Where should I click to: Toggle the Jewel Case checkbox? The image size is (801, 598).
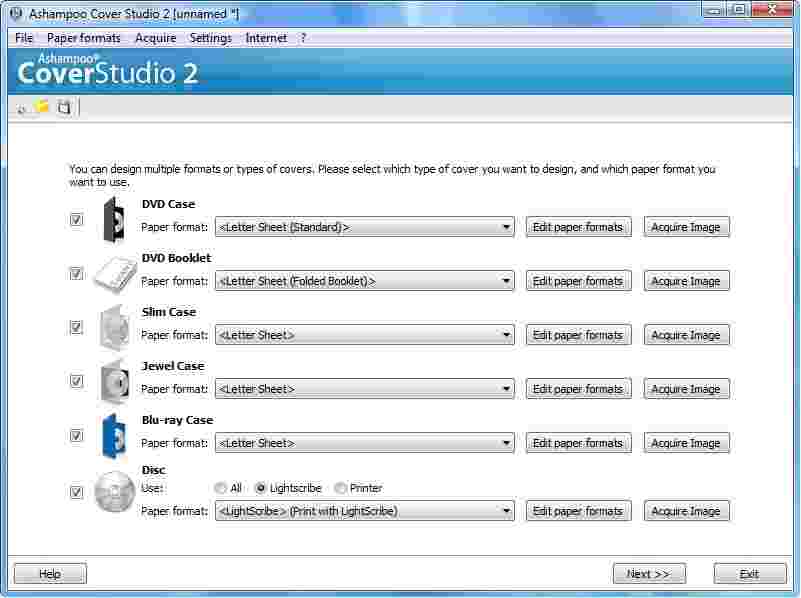click(x=76, y=381)
